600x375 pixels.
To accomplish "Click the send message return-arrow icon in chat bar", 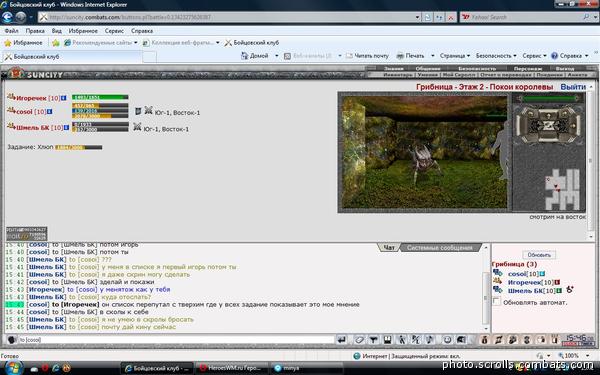I will (342, 340).
